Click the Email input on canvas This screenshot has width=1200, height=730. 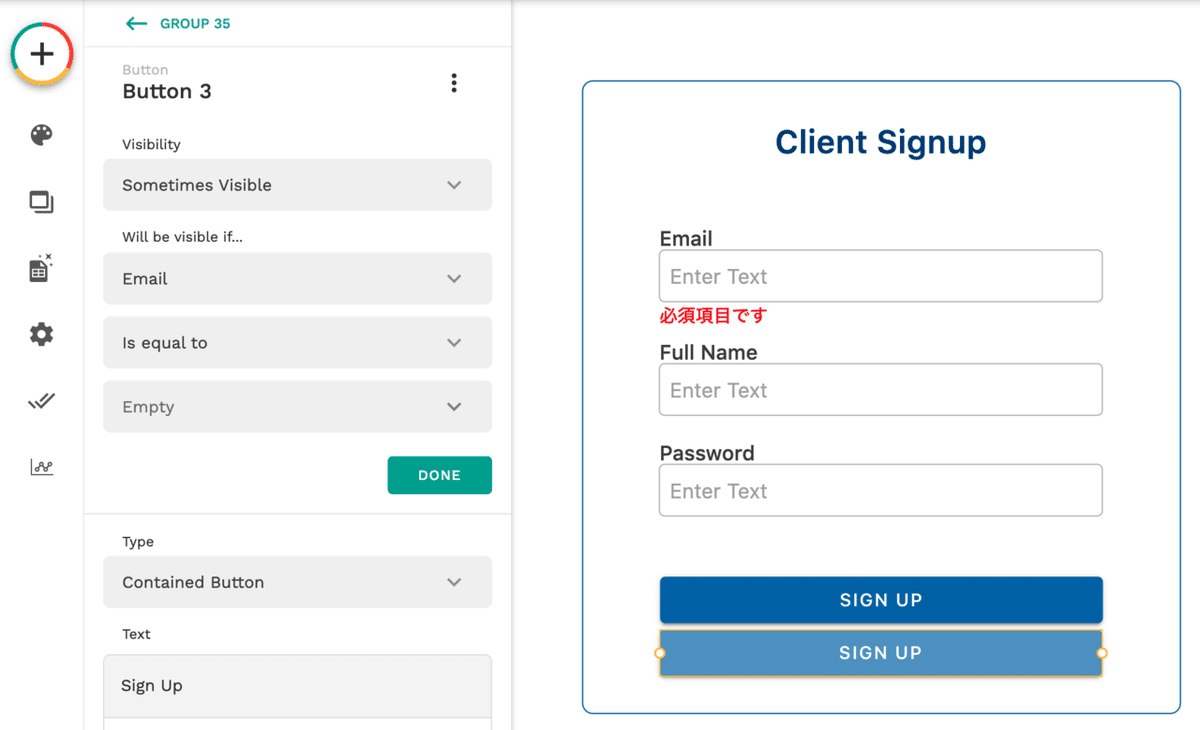coord(880,277)
